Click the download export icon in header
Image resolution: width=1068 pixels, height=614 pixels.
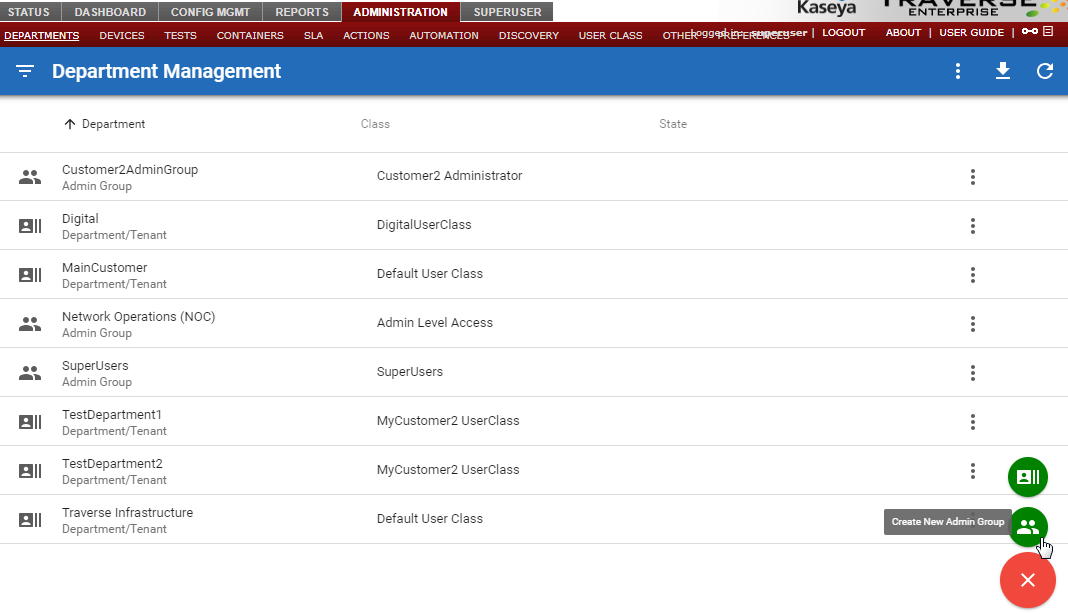click(1003, 71)
